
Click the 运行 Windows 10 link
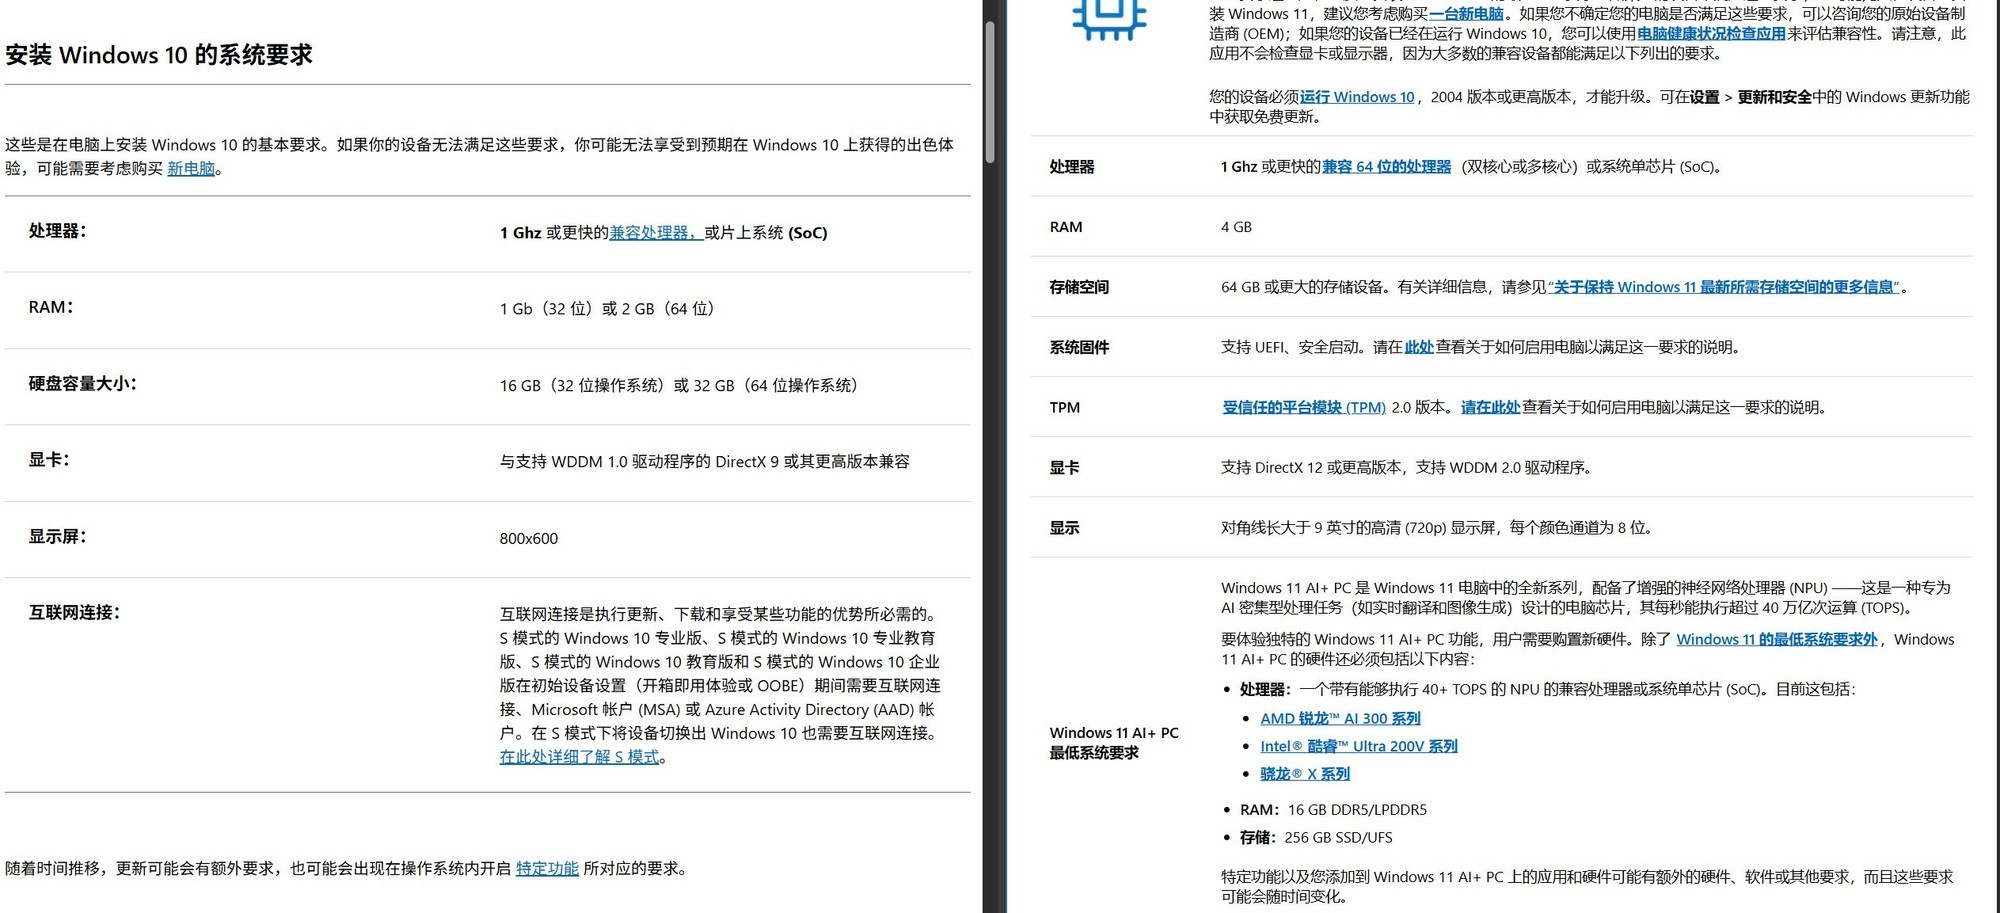click(x=1356, y=97)
